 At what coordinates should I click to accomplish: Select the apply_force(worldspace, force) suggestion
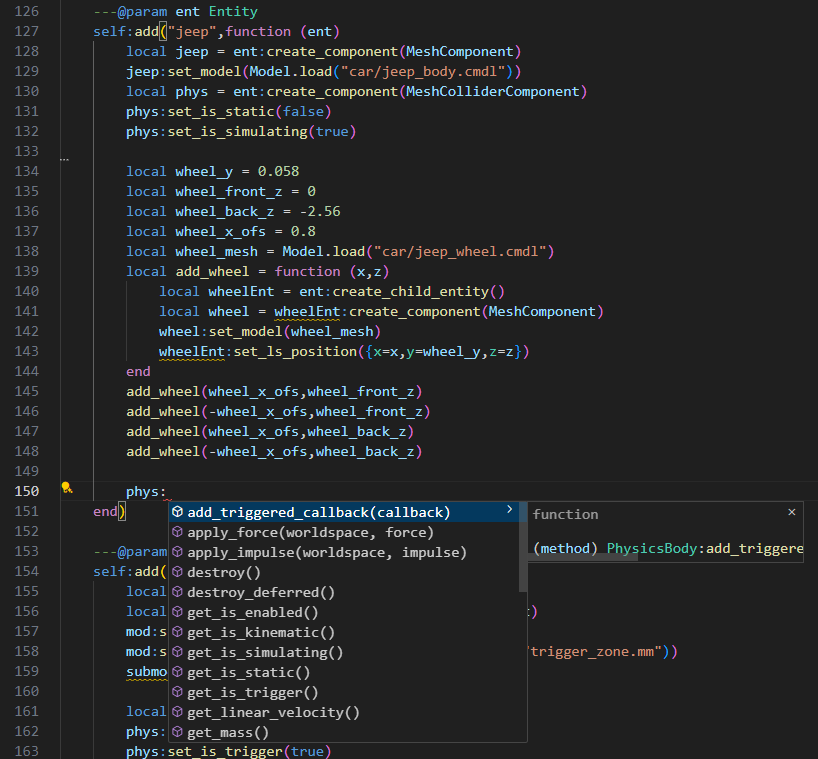(310, 533)
